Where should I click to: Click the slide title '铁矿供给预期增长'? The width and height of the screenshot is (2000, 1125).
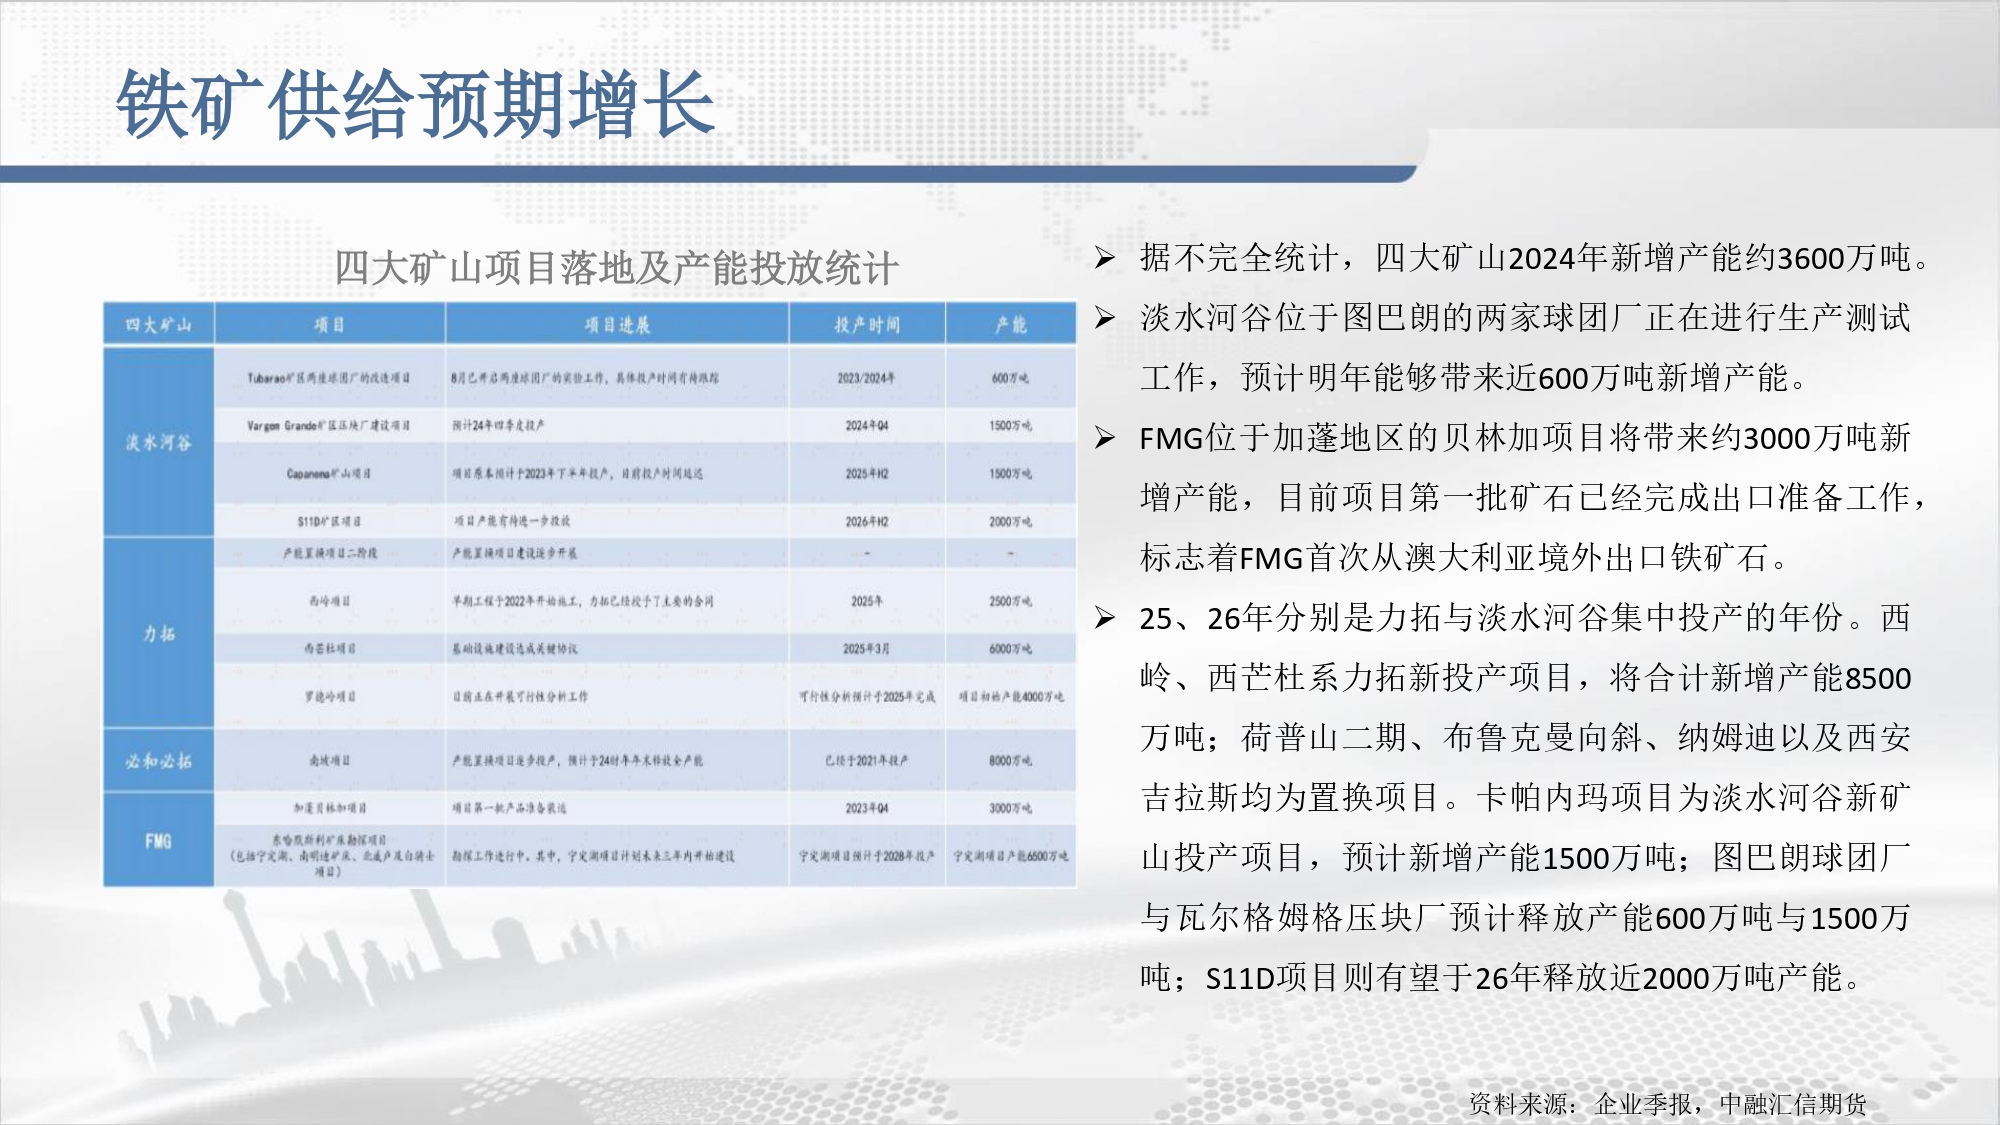415,105
